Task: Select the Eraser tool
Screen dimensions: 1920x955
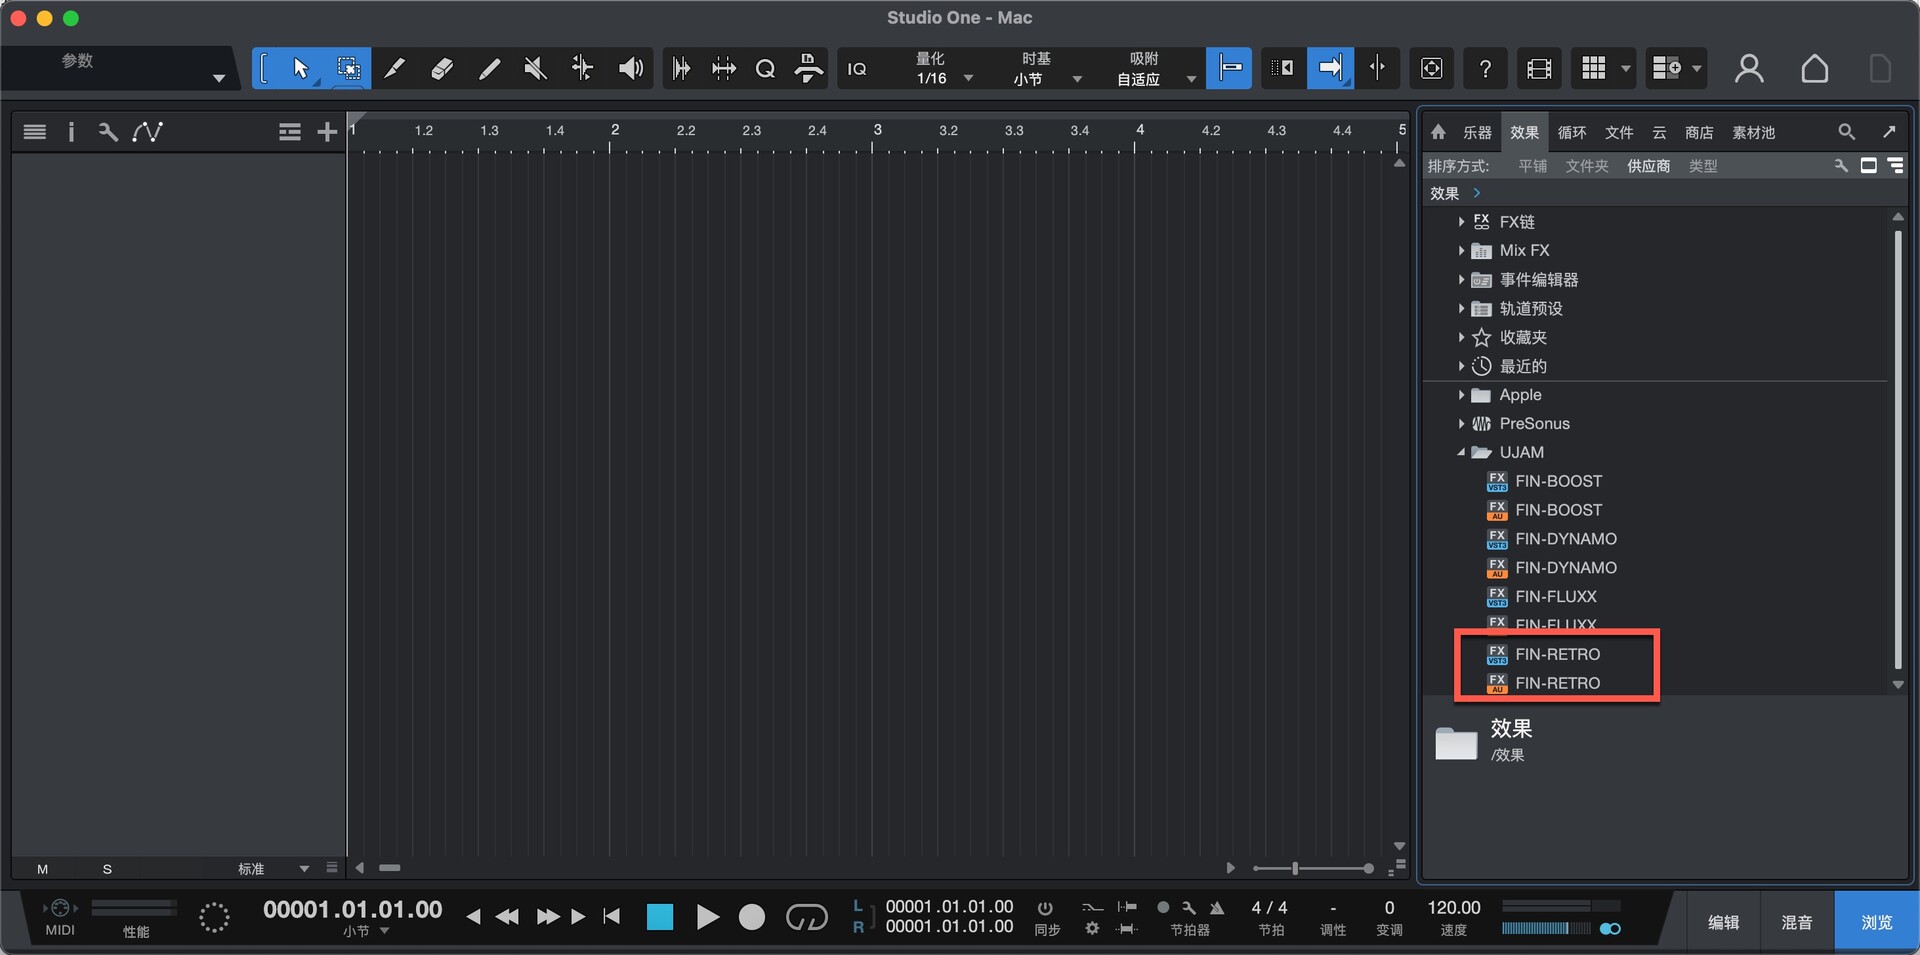Action: (441, 68)
